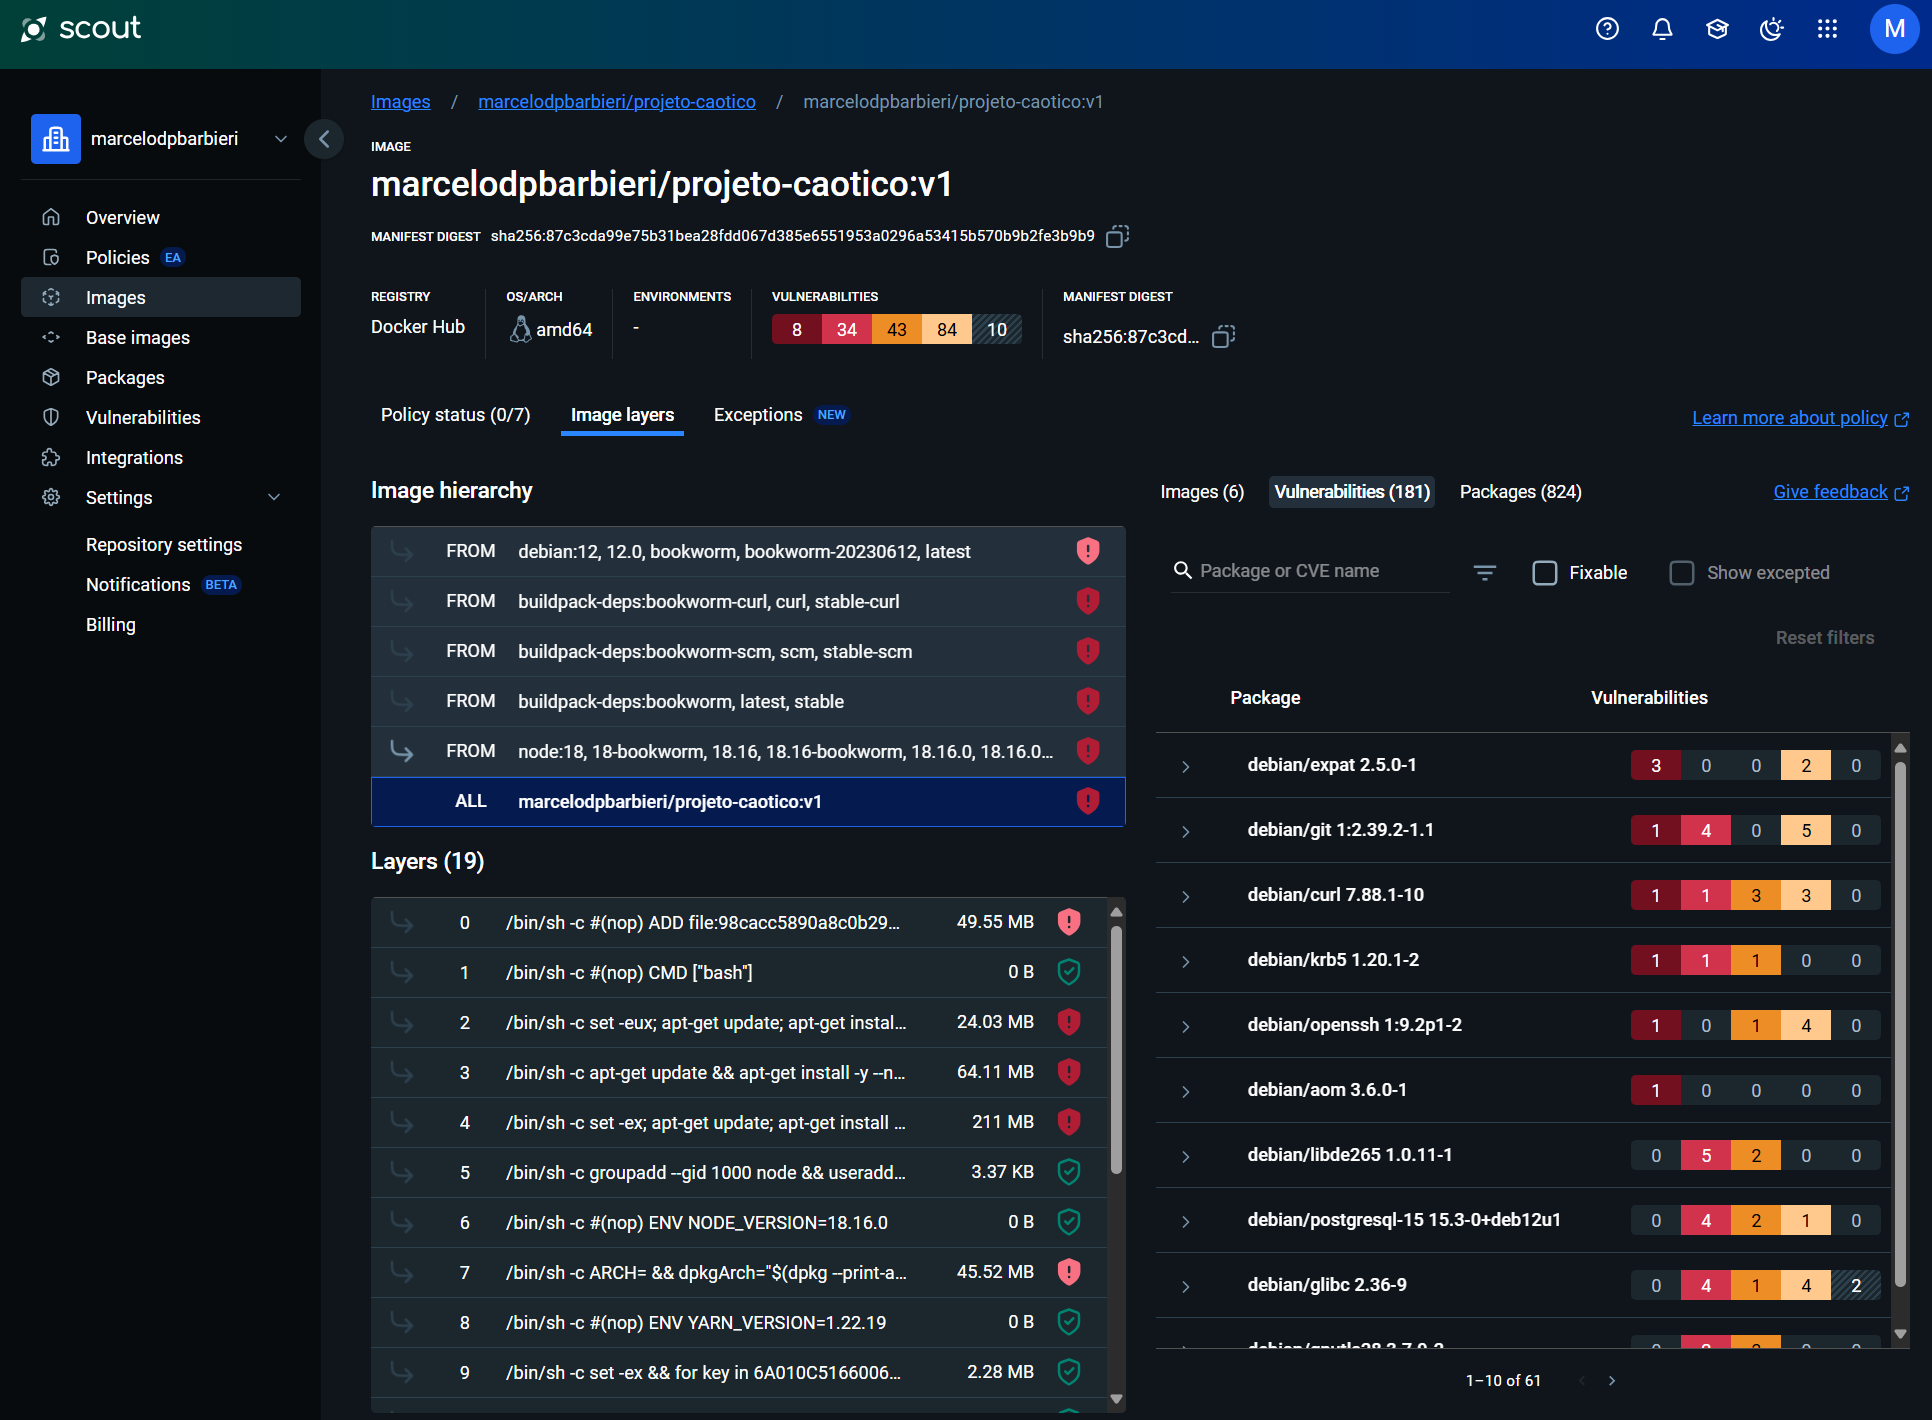
Task: Switch to Policy status tab
Action: click(x=455, y=415)
